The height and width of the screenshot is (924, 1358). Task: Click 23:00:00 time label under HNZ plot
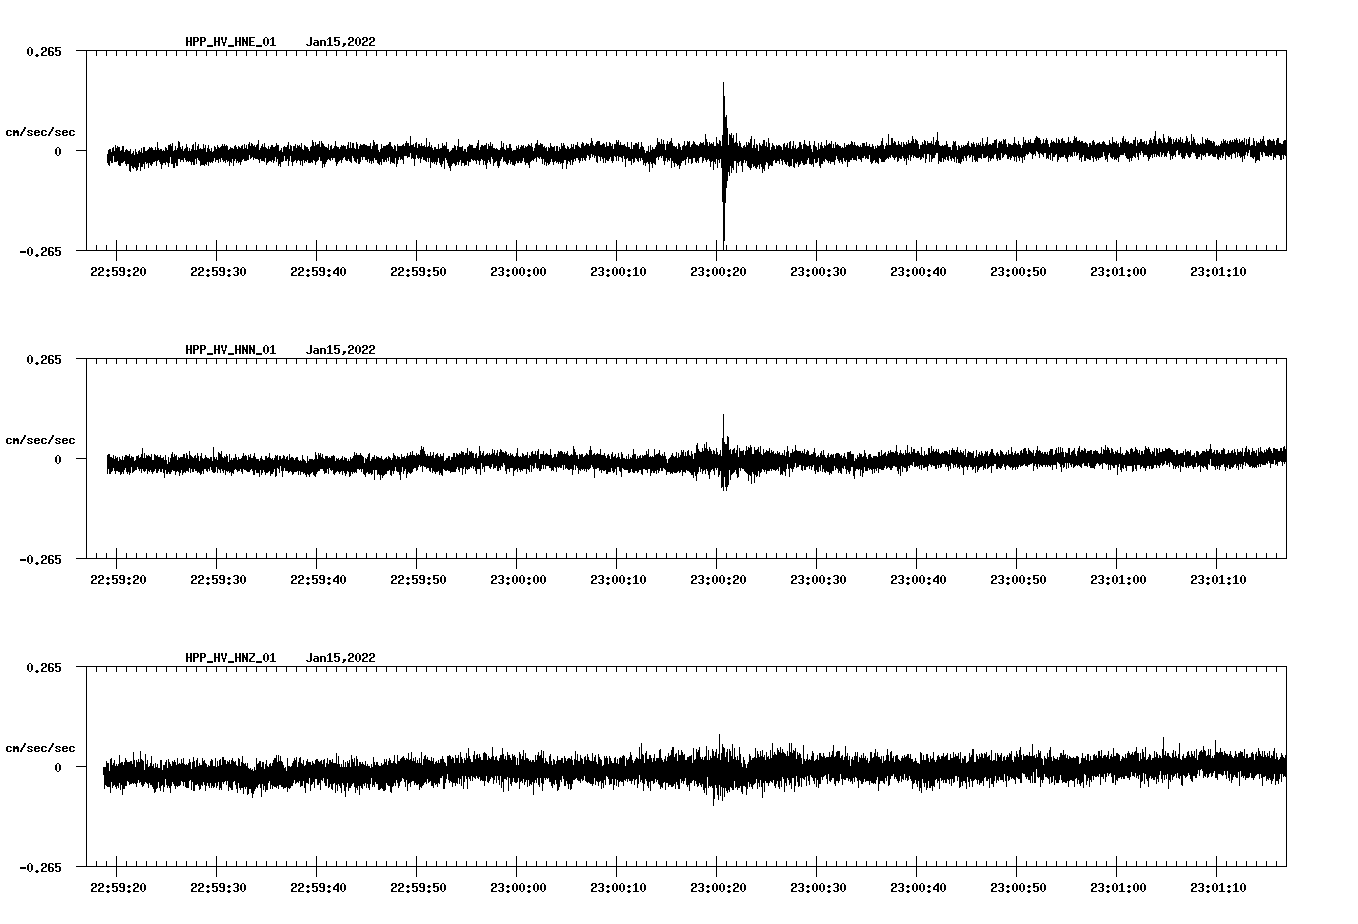coord(518,888)
